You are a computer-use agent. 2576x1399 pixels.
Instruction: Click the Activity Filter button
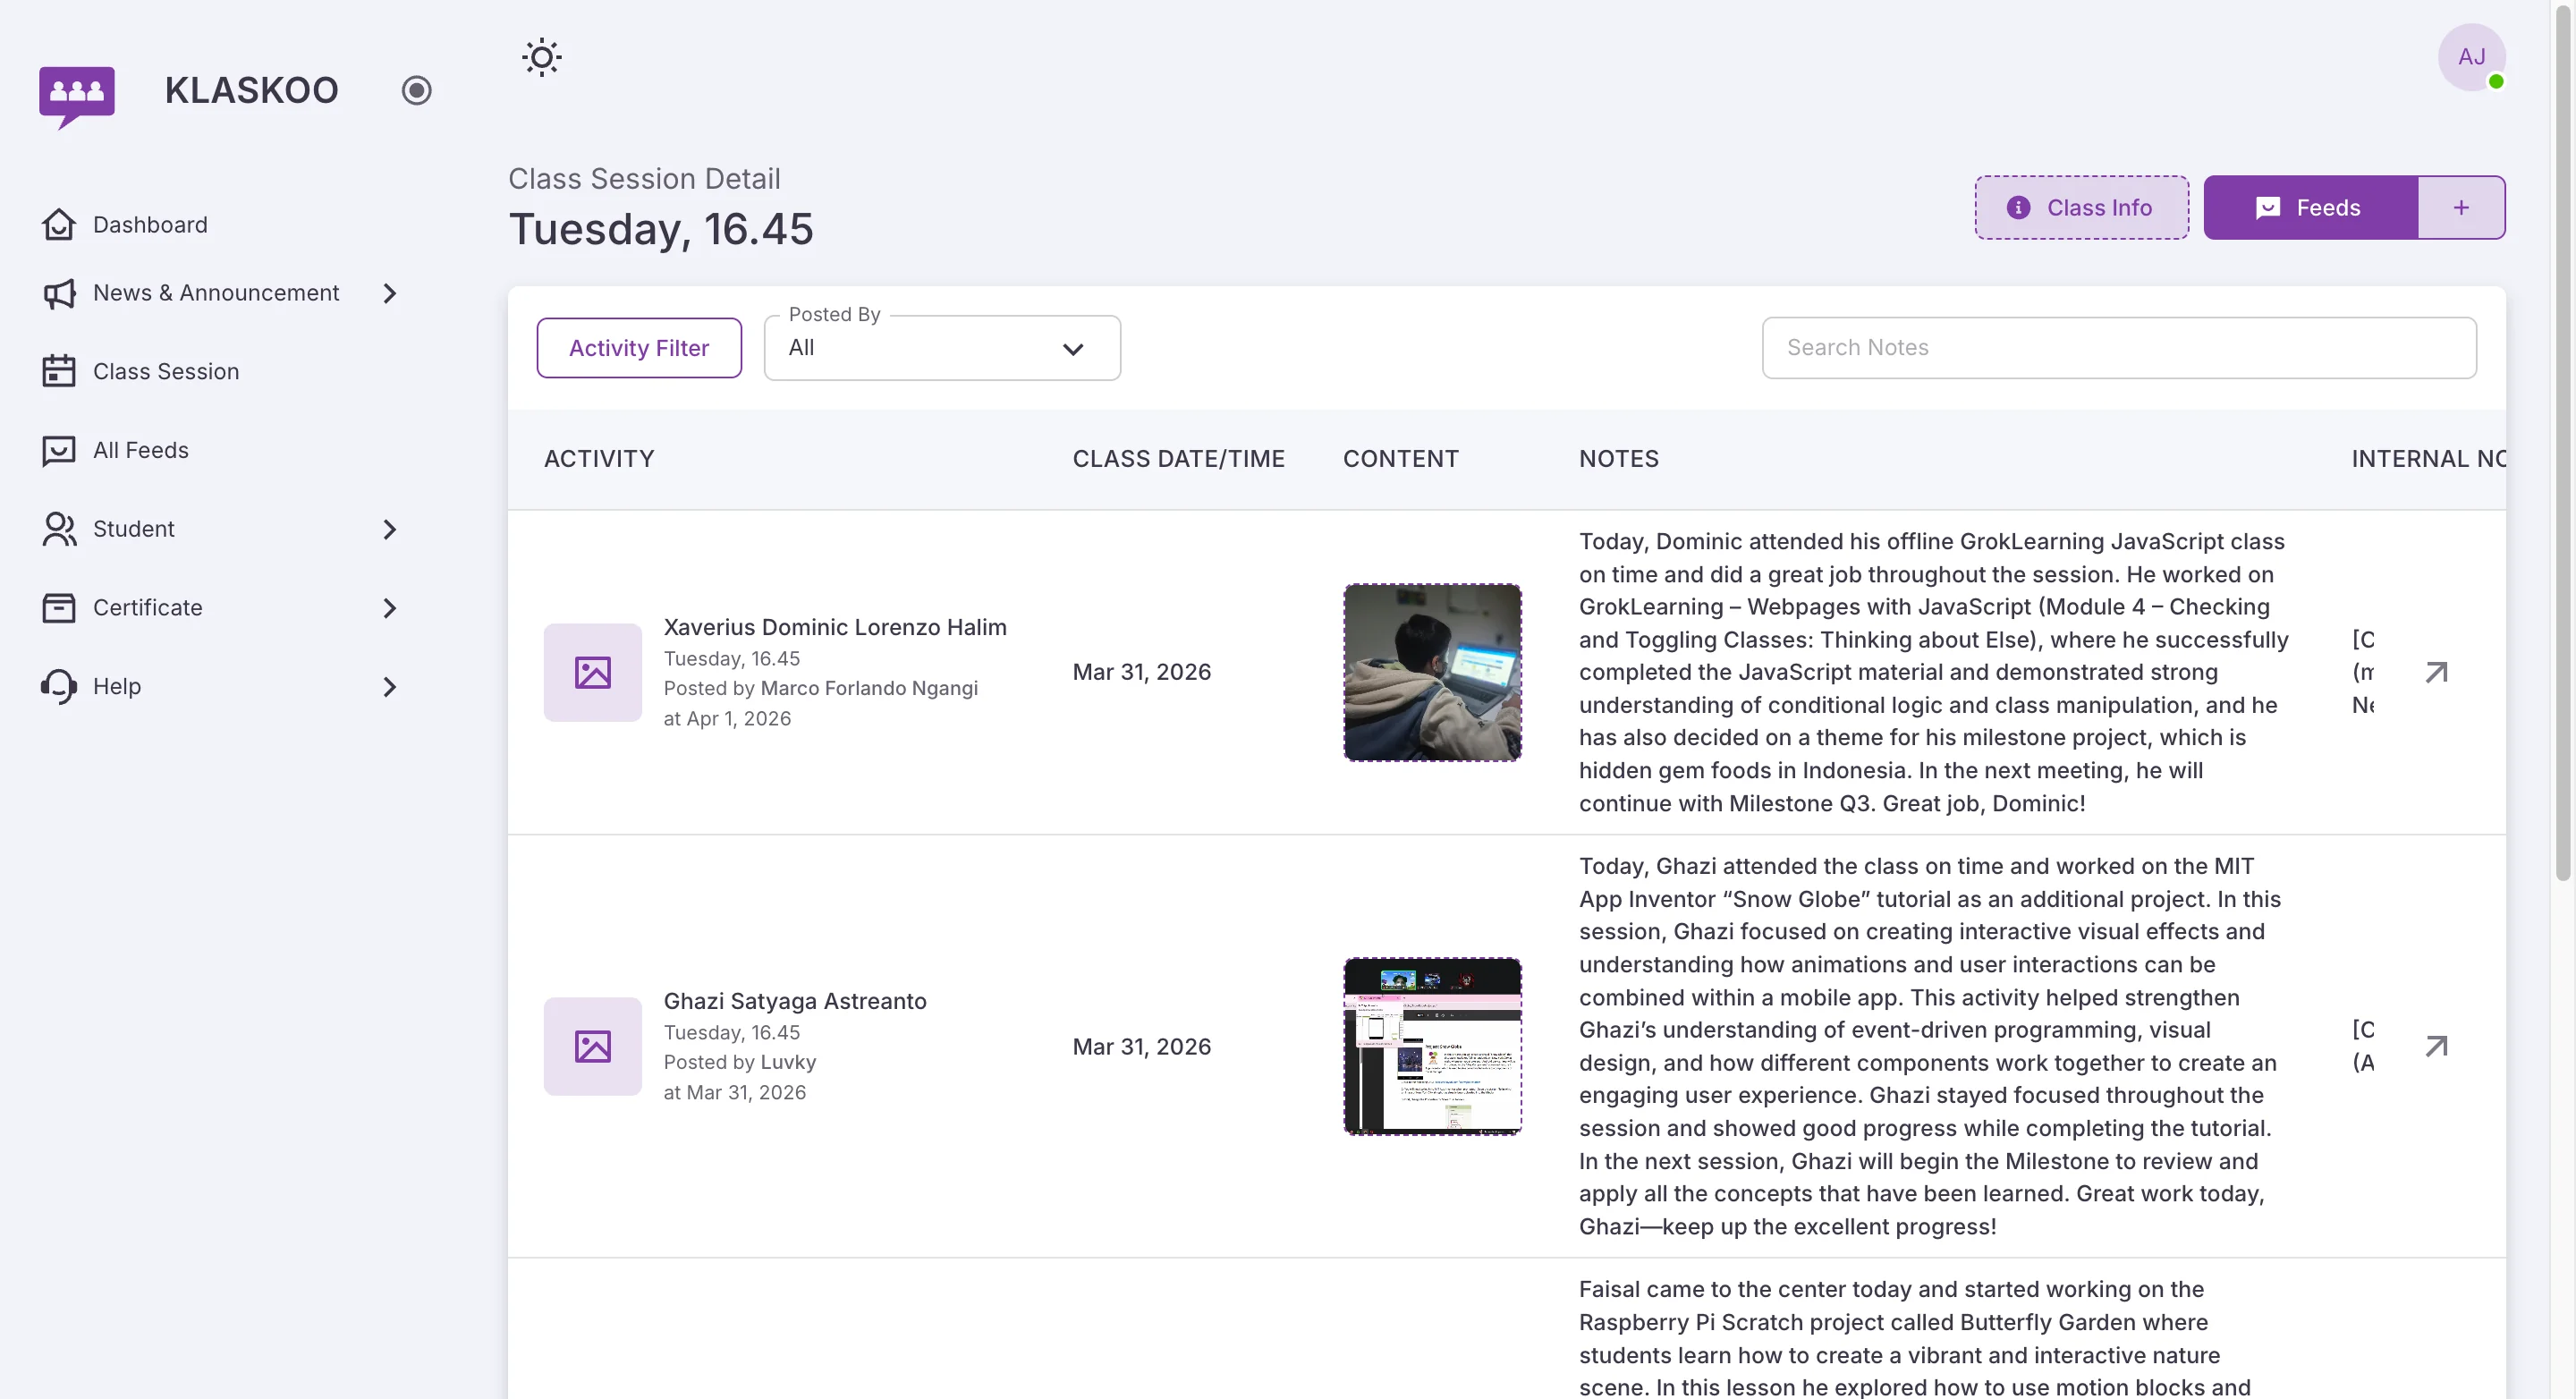coord(639,347)
